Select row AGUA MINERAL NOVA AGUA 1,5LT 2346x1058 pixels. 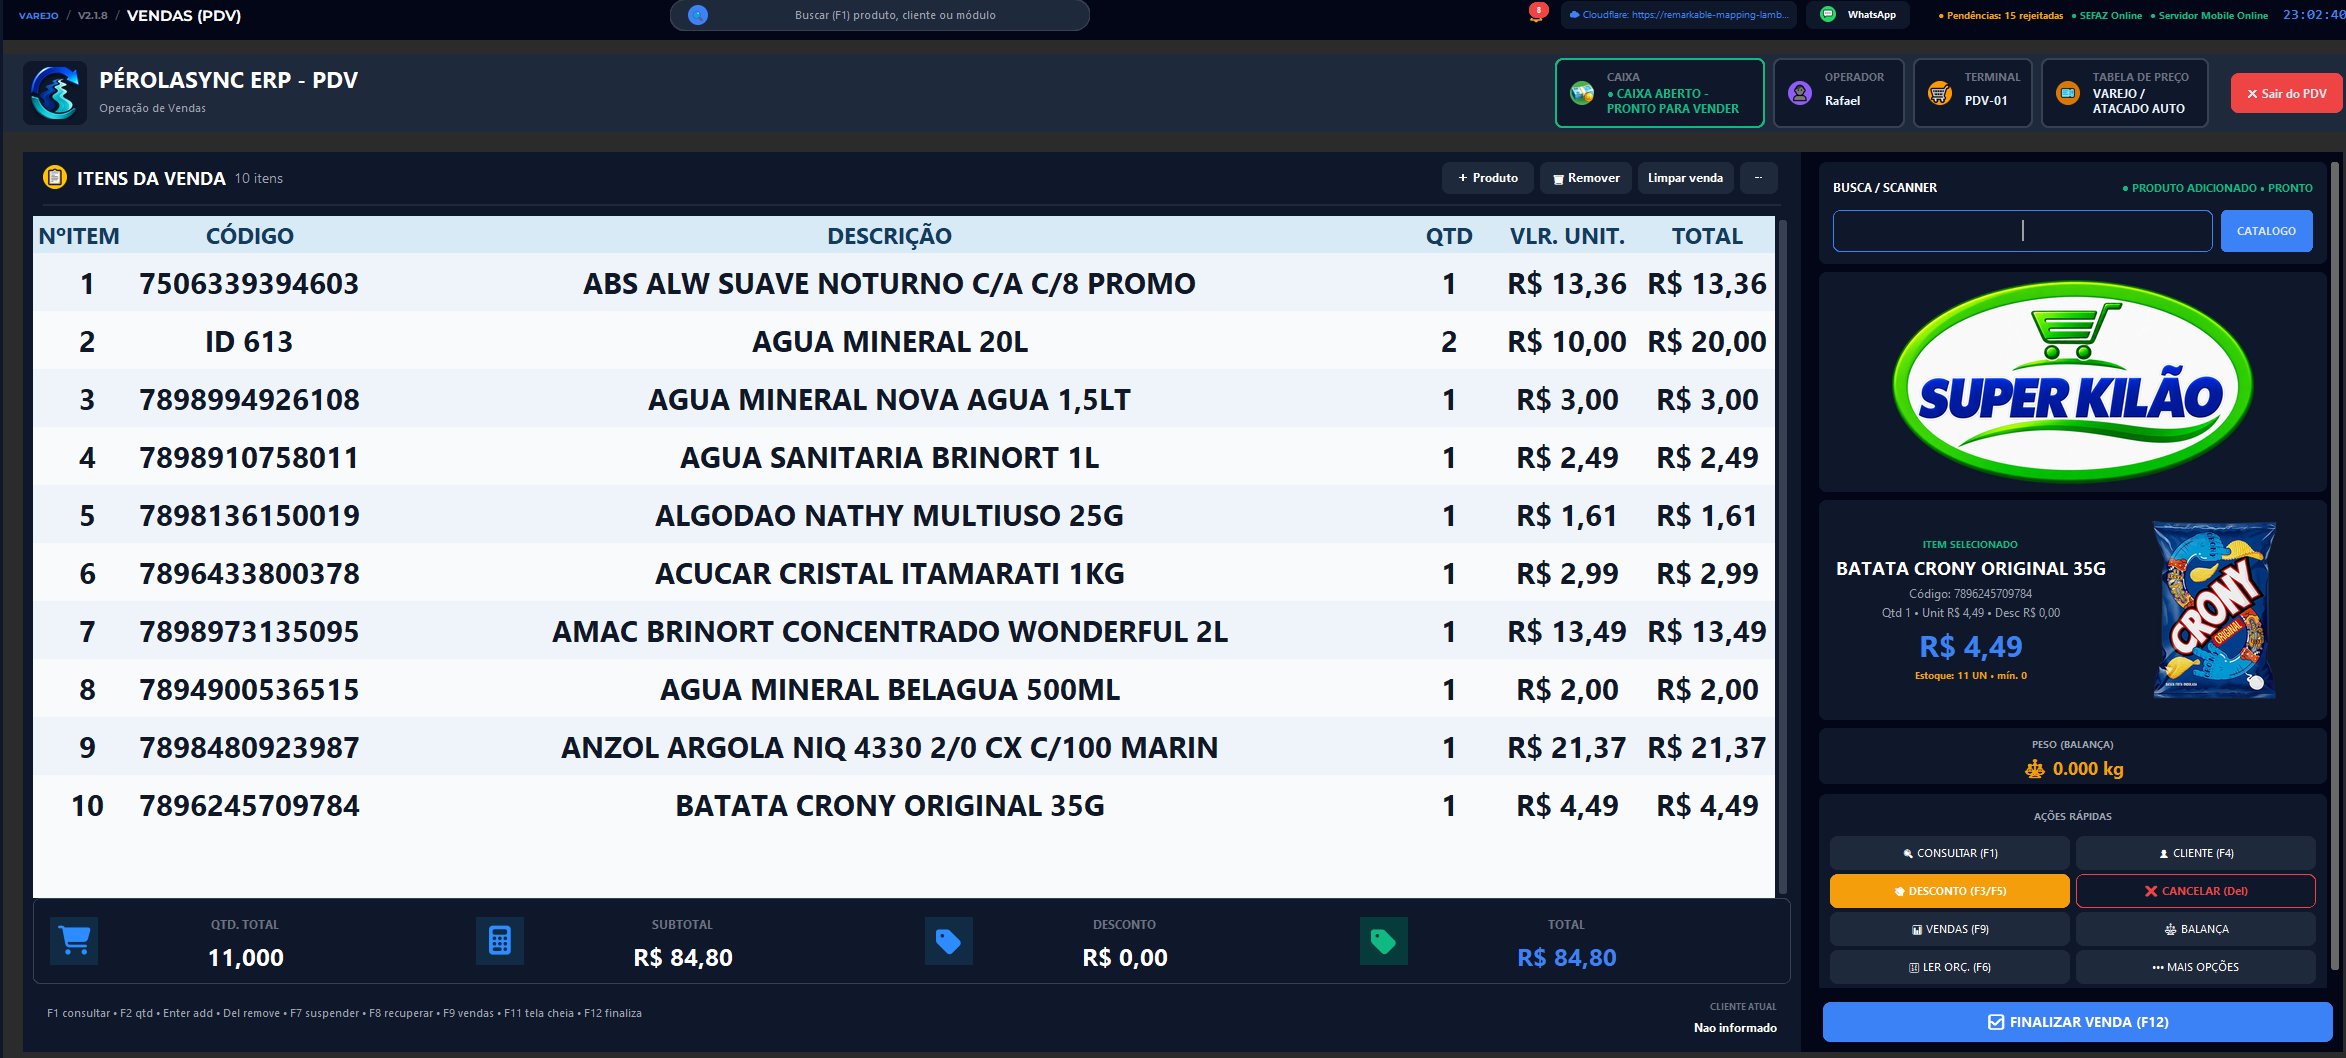pyautogui.click(x=904, y=399)
